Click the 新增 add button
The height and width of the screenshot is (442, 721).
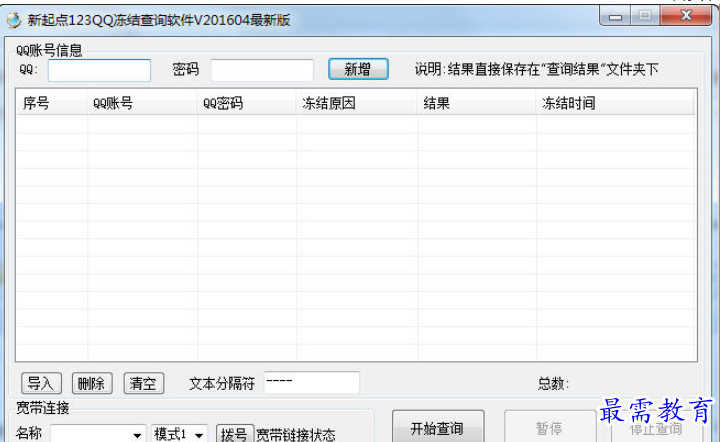(x=358, y=69)
